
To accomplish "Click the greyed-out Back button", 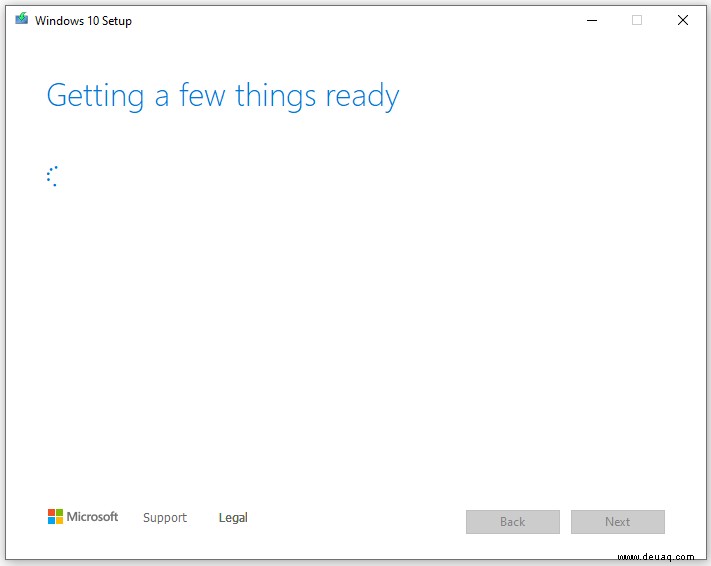I will [x=512, y=522].
